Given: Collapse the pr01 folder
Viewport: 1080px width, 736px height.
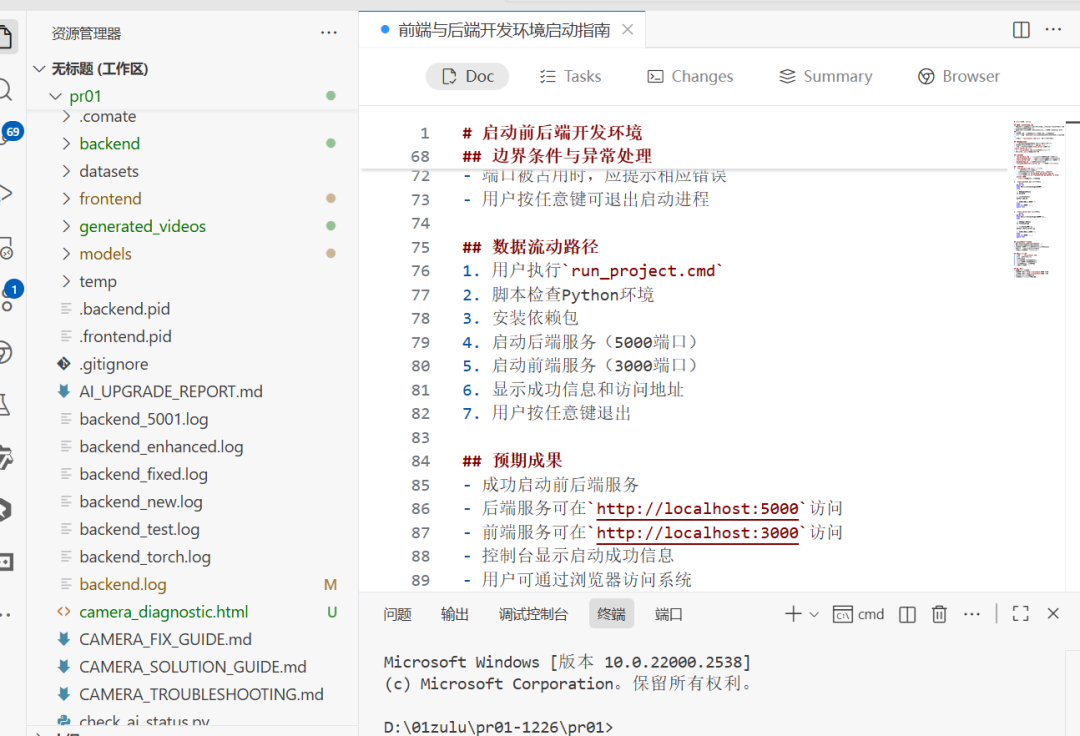Looking at the screenshot, I should [x=193, y=96].
